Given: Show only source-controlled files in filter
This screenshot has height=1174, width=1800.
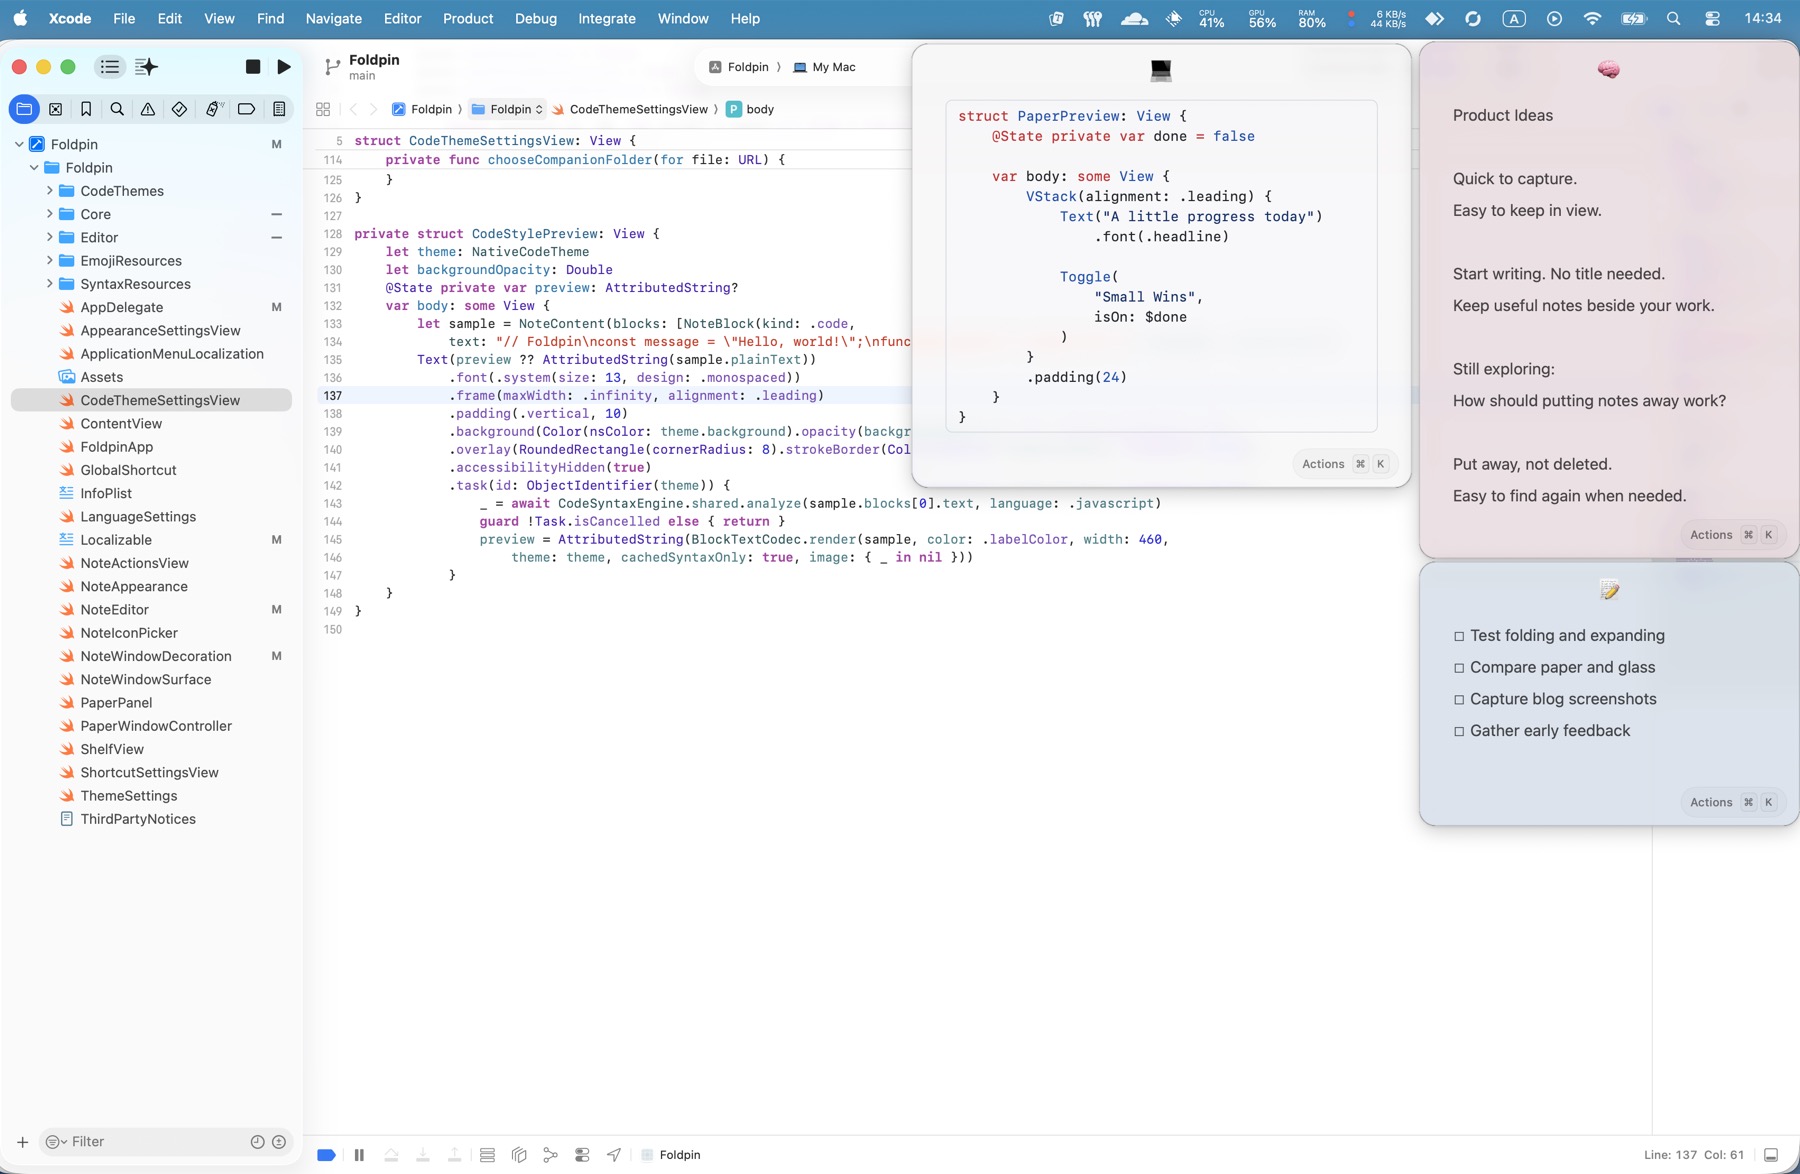Looking at the screenshot, I should [x=279, y=1142].
